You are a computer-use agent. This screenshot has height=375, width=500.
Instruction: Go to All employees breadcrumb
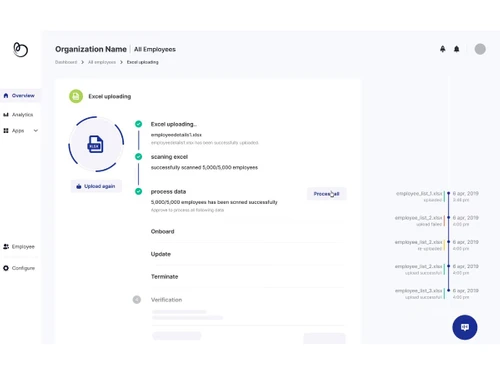[x=102, y=62]
